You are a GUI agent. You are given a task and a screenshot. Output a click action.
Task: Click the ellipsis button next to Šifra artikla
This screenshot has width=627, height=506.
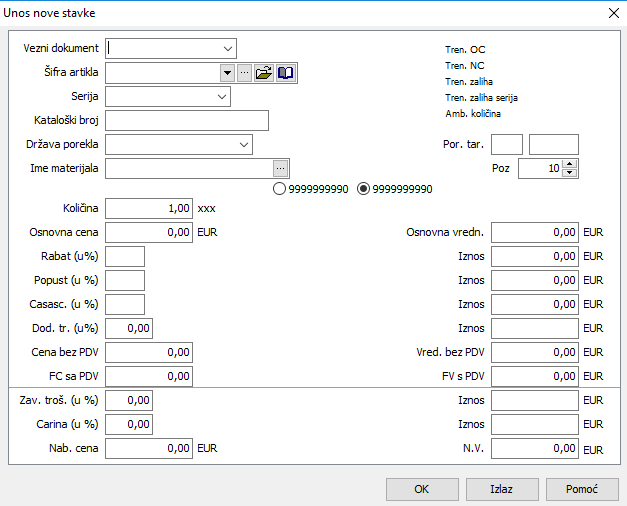tap(244, 73)
